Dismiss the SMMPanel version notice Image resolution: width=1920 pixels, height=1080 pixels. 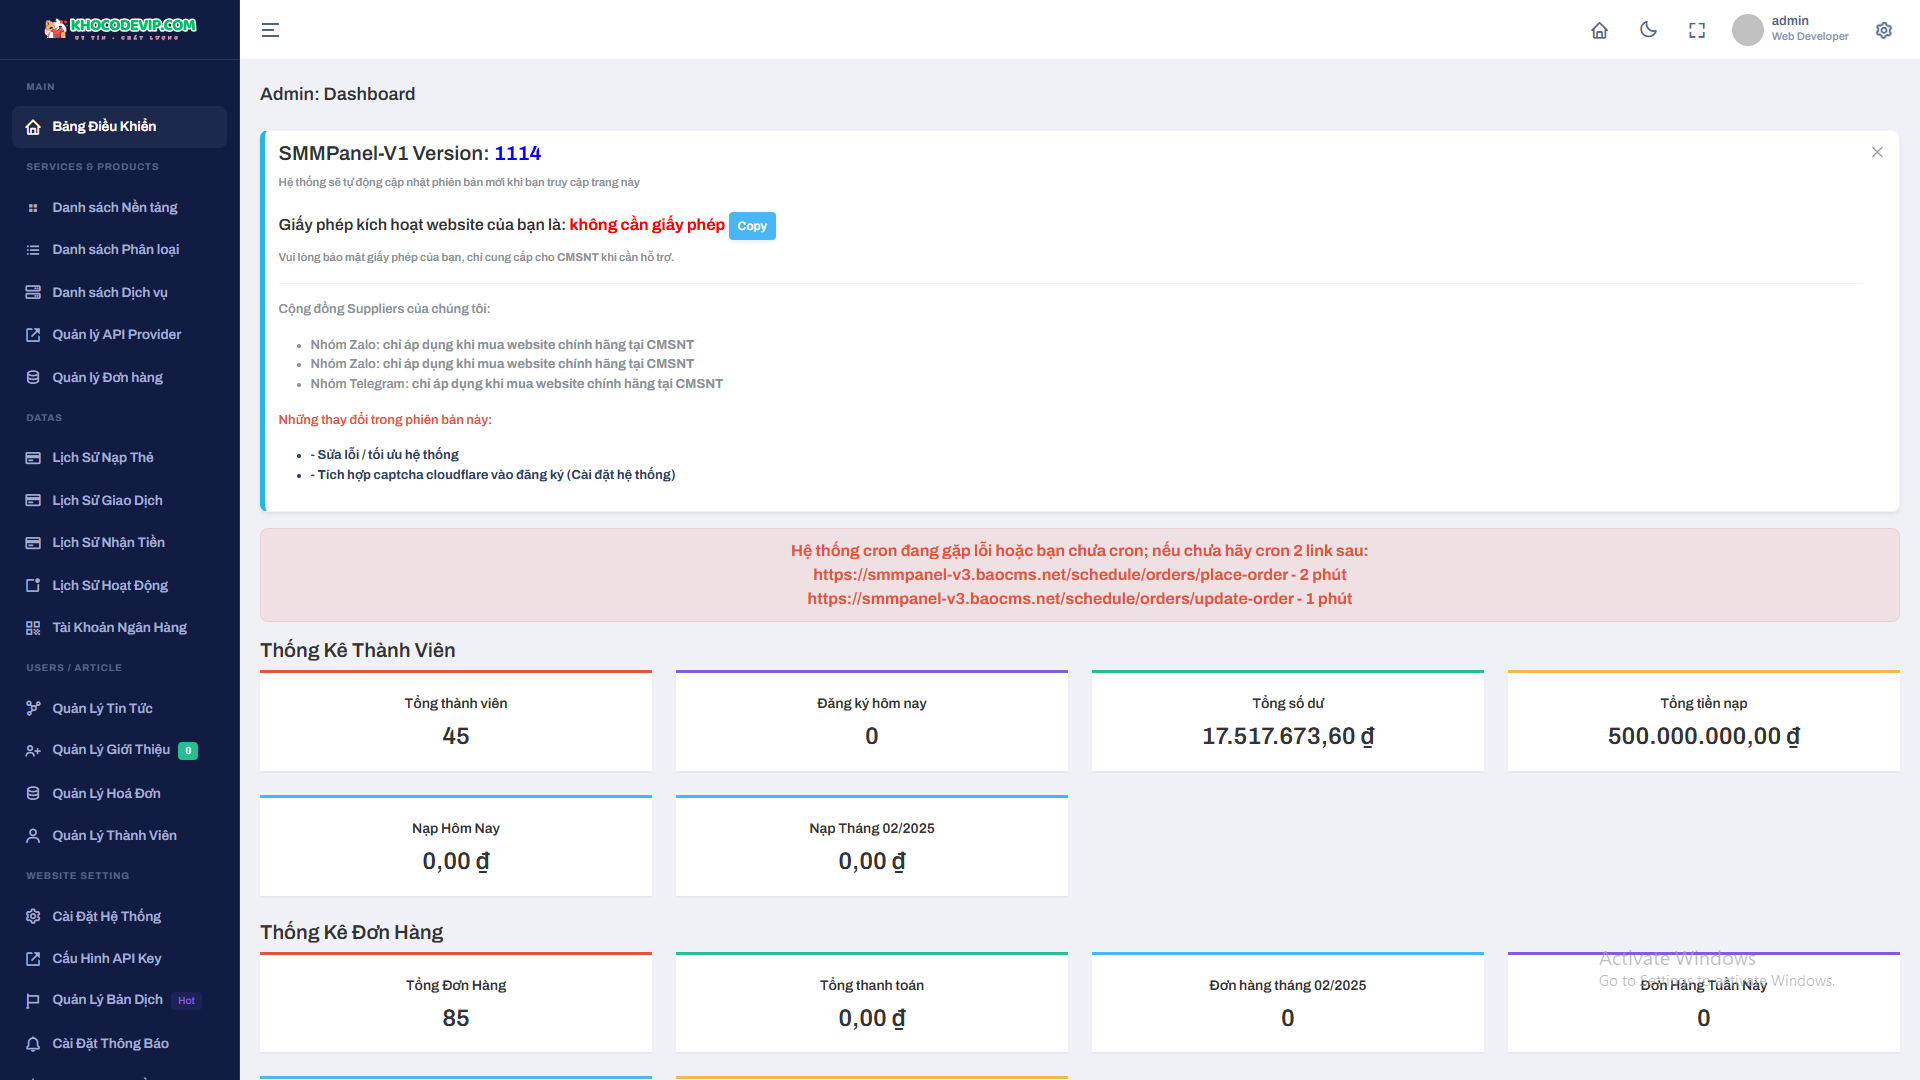point(1877,152)
